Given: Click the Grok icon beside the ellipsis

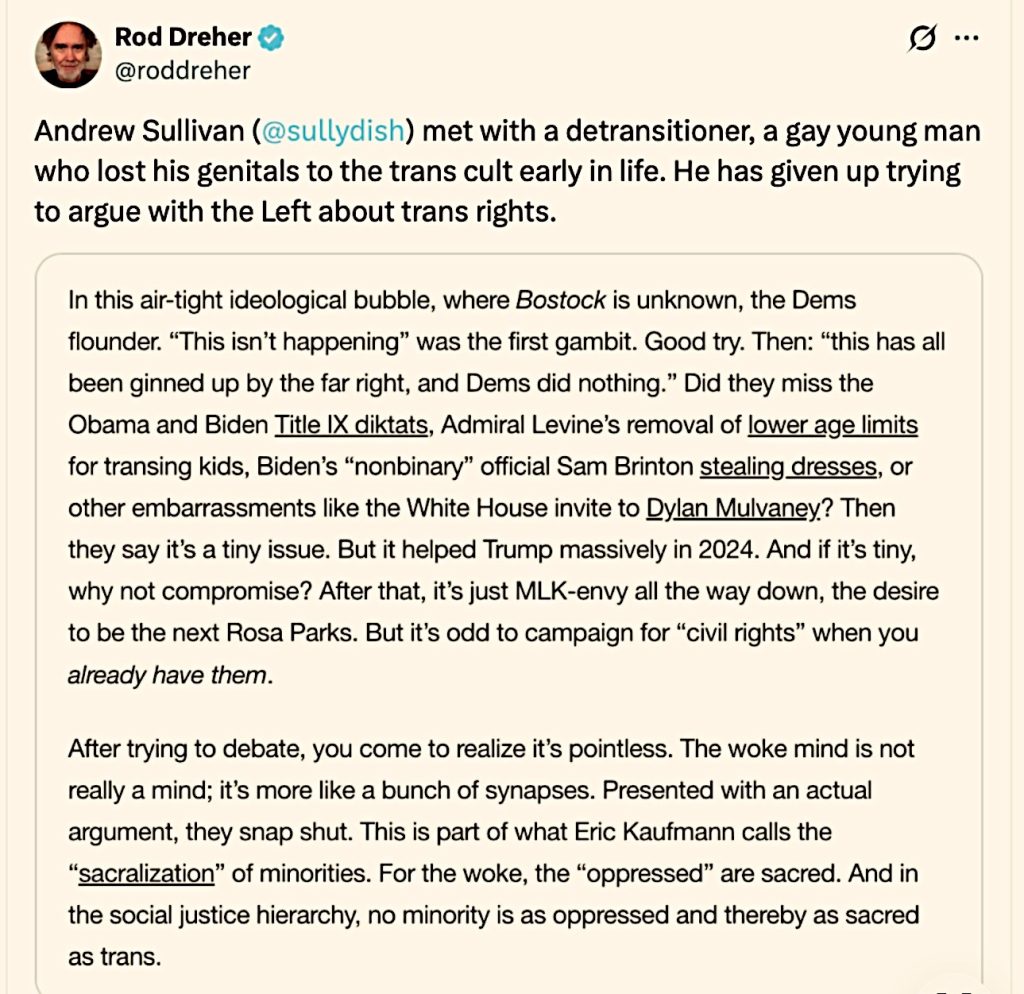Looking at the screenshot, I should (921, 40).
